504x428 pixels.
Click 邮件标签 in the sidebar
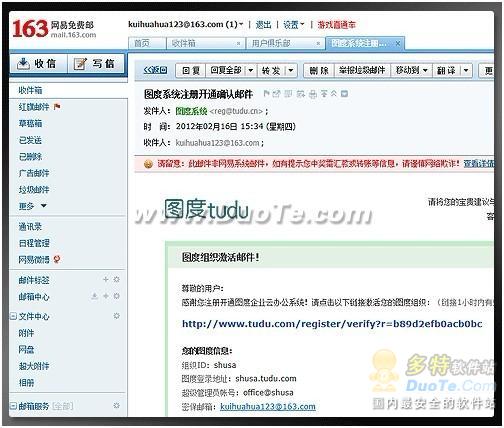point(34,280)
